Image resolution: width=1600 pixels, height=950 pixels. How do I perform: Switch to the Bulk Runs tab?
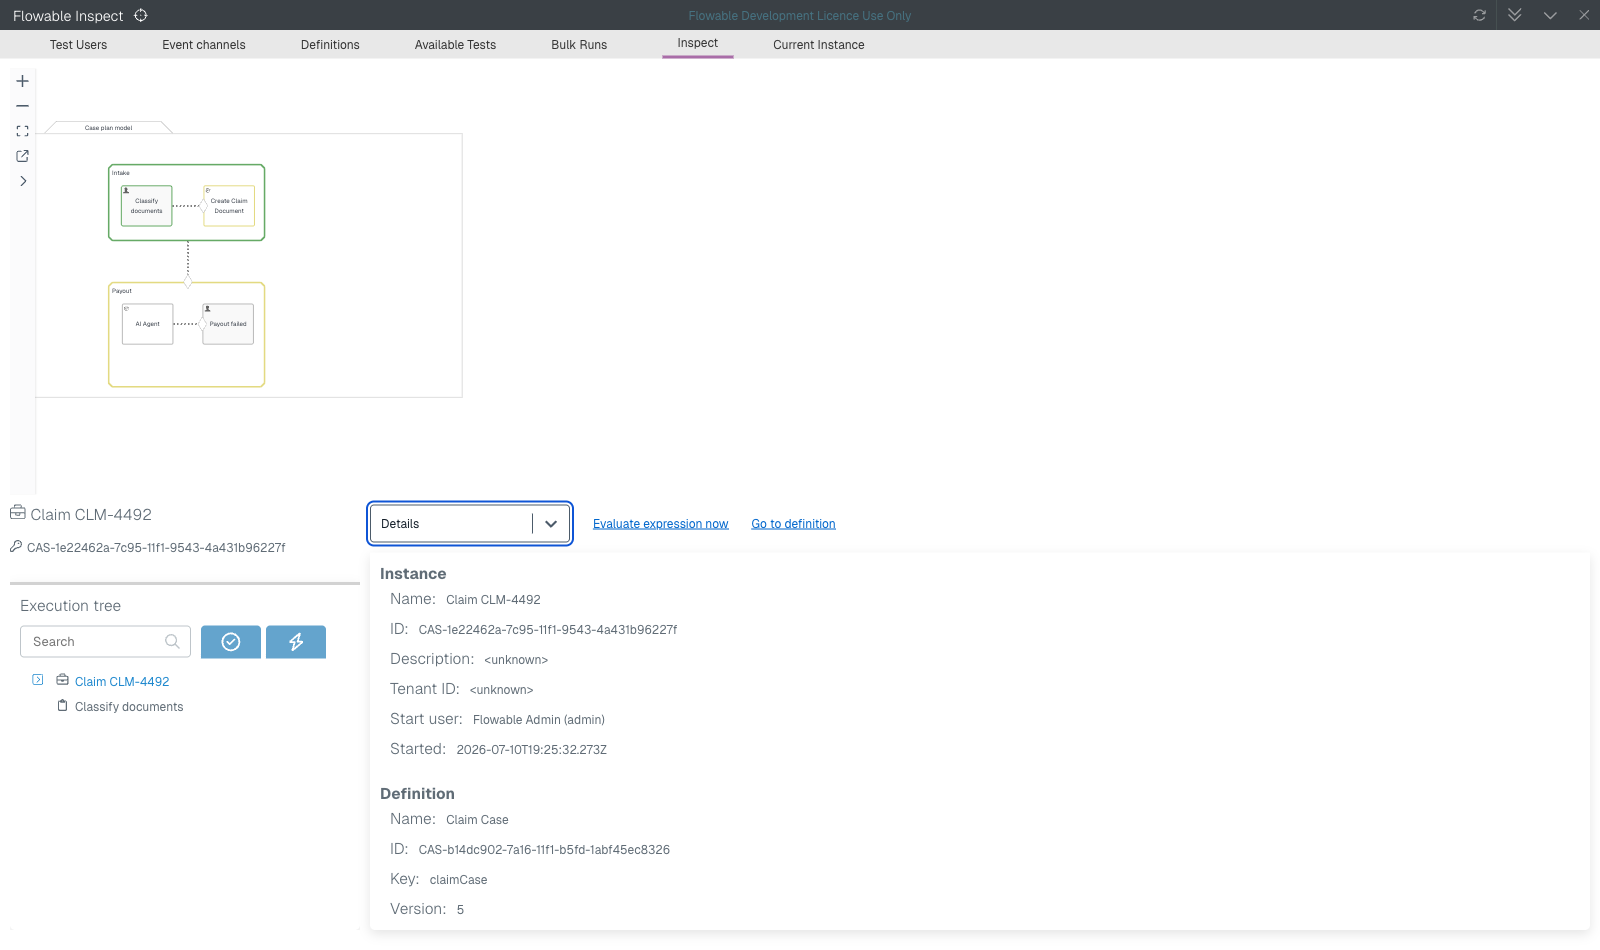pos(579,45)
